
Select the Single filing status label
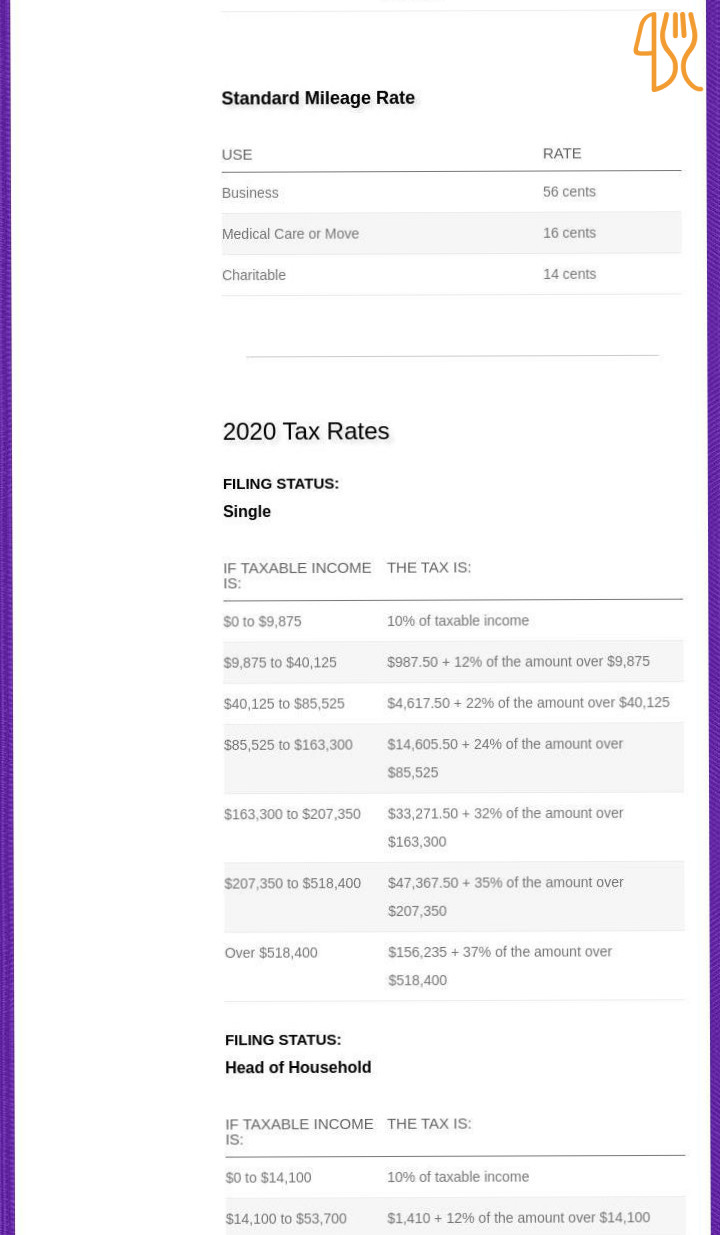247,512
